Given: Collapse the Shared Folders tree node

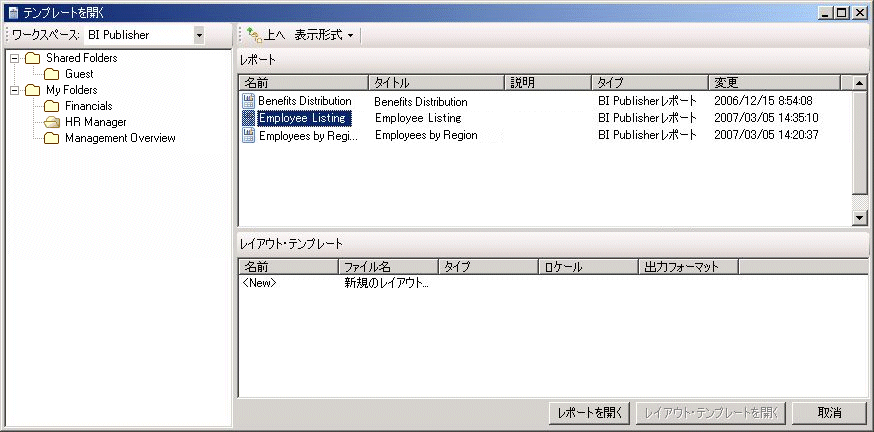Looking at the screenshot, I should click(14, 58).
